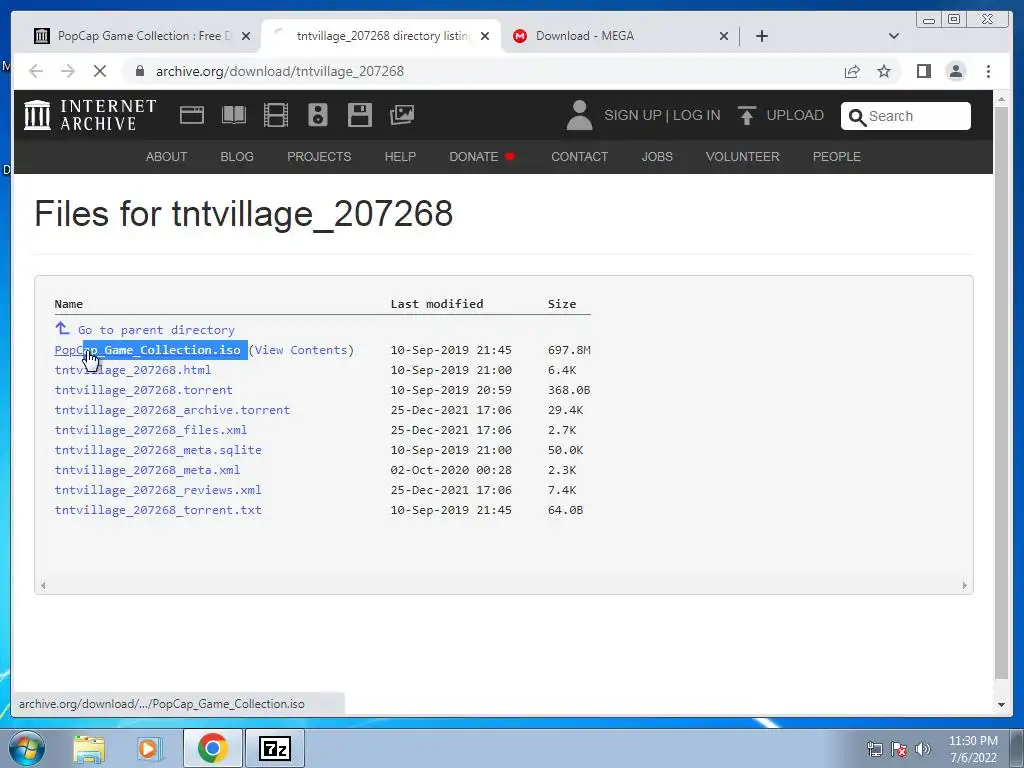The image size is (1024, 768).
Task: Click View Contents link for the ISO
Action: 301,350
